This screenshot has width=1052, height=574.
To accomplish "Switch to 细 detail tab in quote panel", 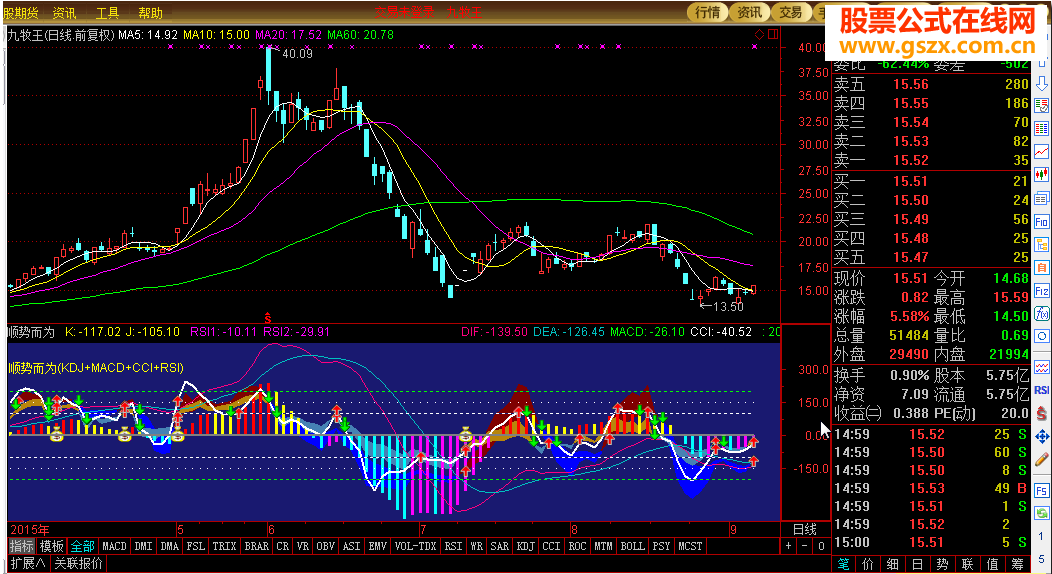I will tap(894, 564).
